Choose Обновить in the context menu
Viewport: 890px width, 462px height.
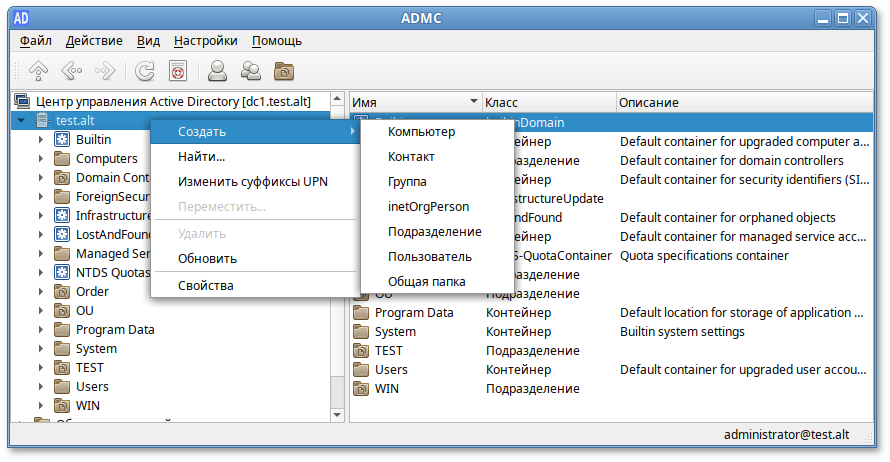pos(255,259)
